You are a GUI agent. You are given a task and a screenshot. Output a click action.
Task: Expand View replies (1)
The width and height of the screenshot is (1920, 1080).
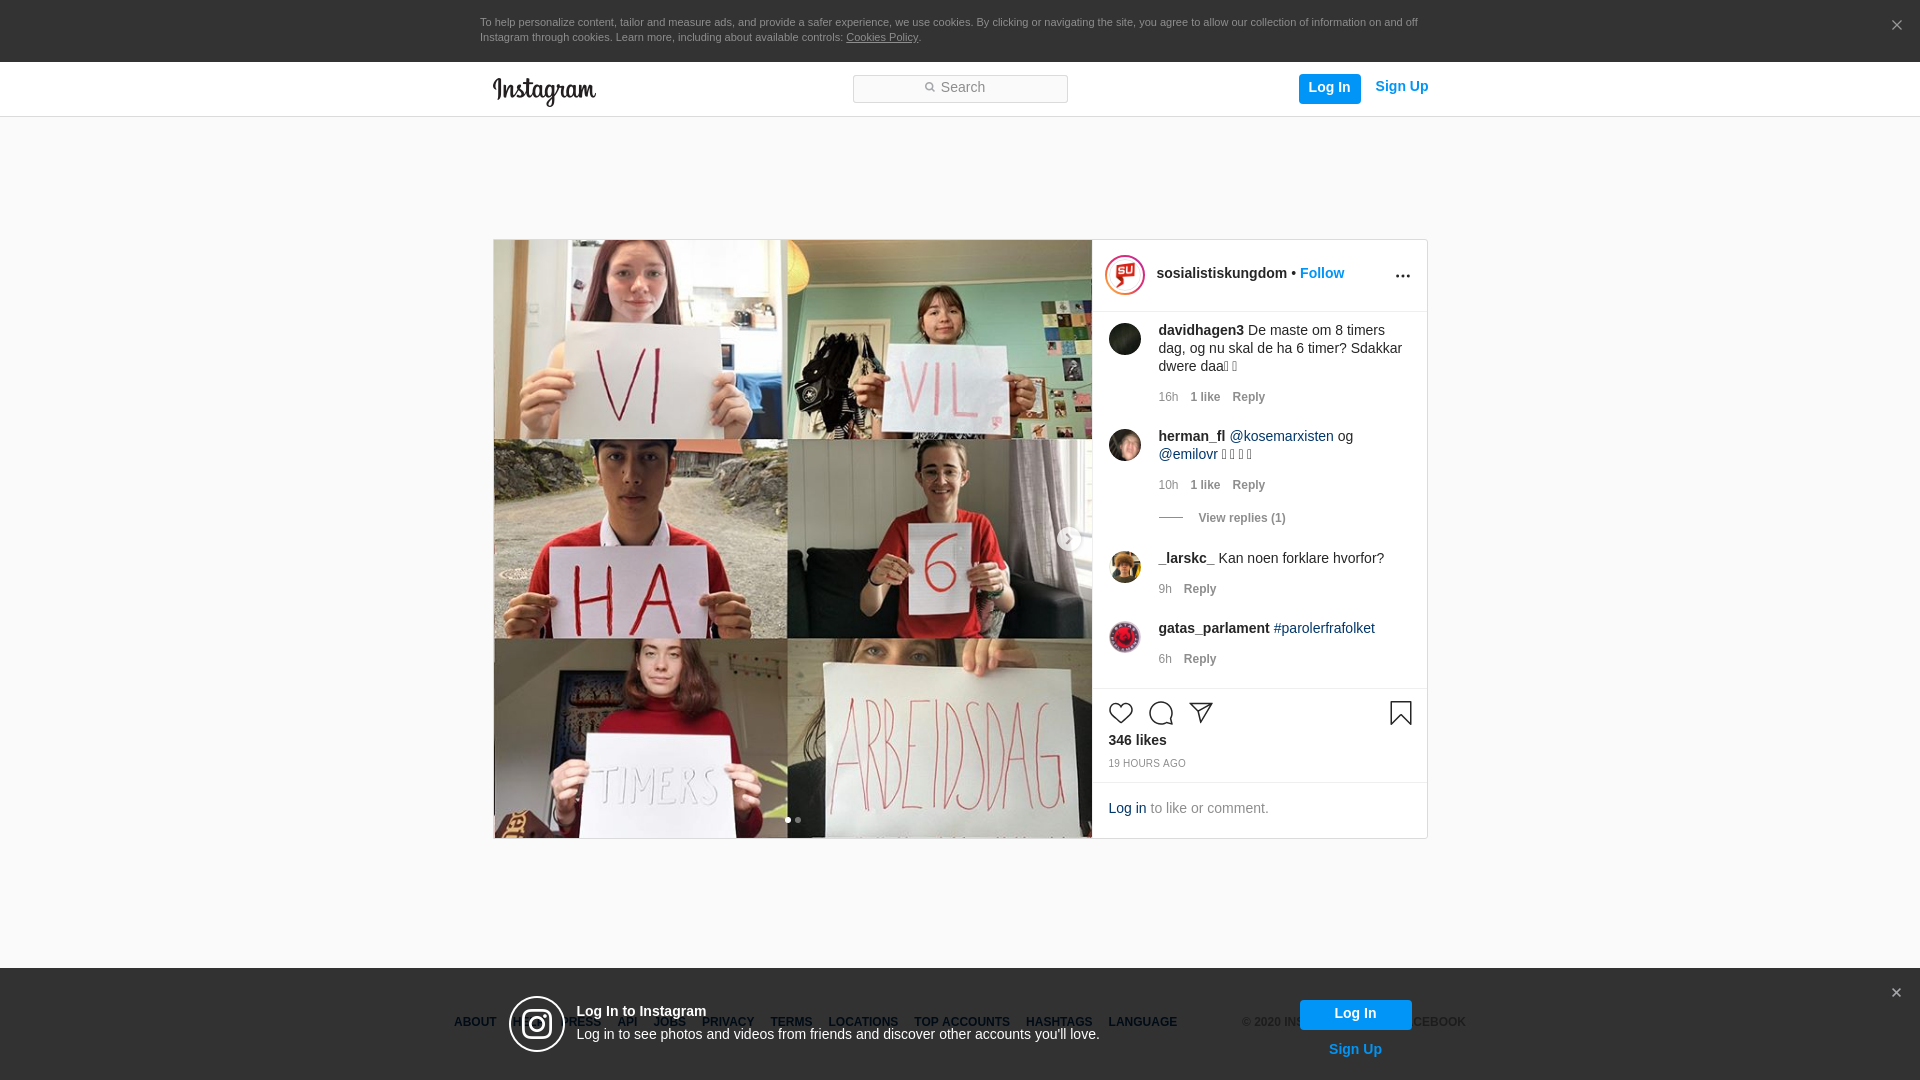(x=1241, y=518)
